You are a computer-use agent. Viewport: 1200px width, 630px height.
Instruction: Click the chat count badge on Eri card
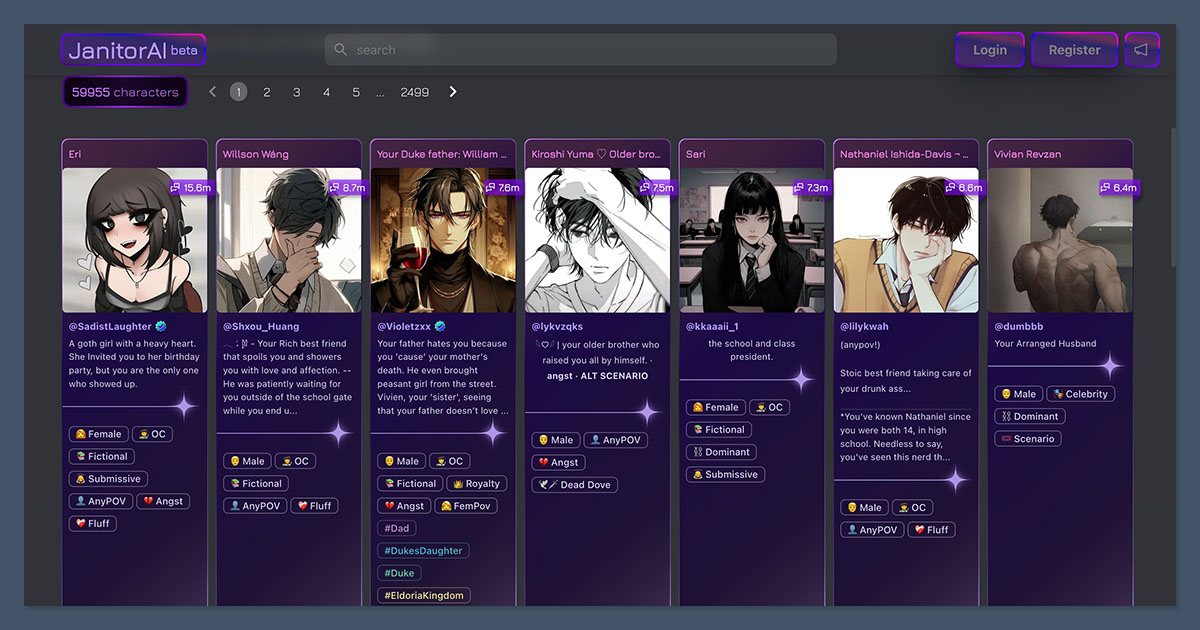click(191, 187)
